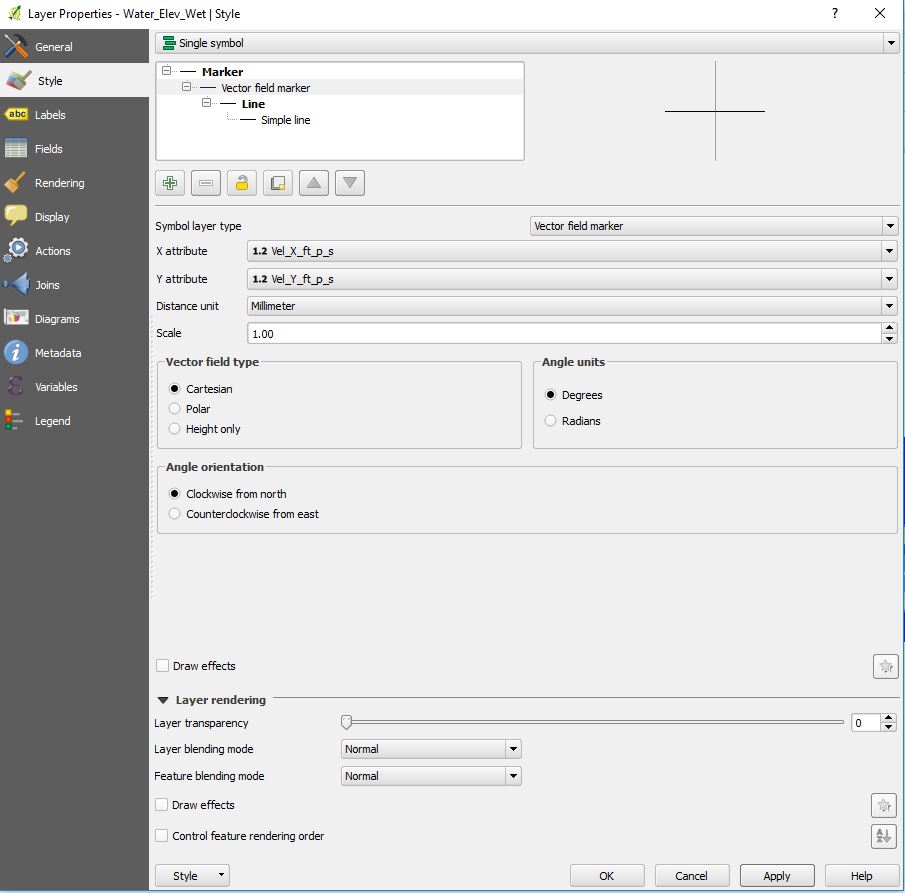Move the symbol layer up
The width and height of the screenshot is (905, 893).
tap(314, 183)
